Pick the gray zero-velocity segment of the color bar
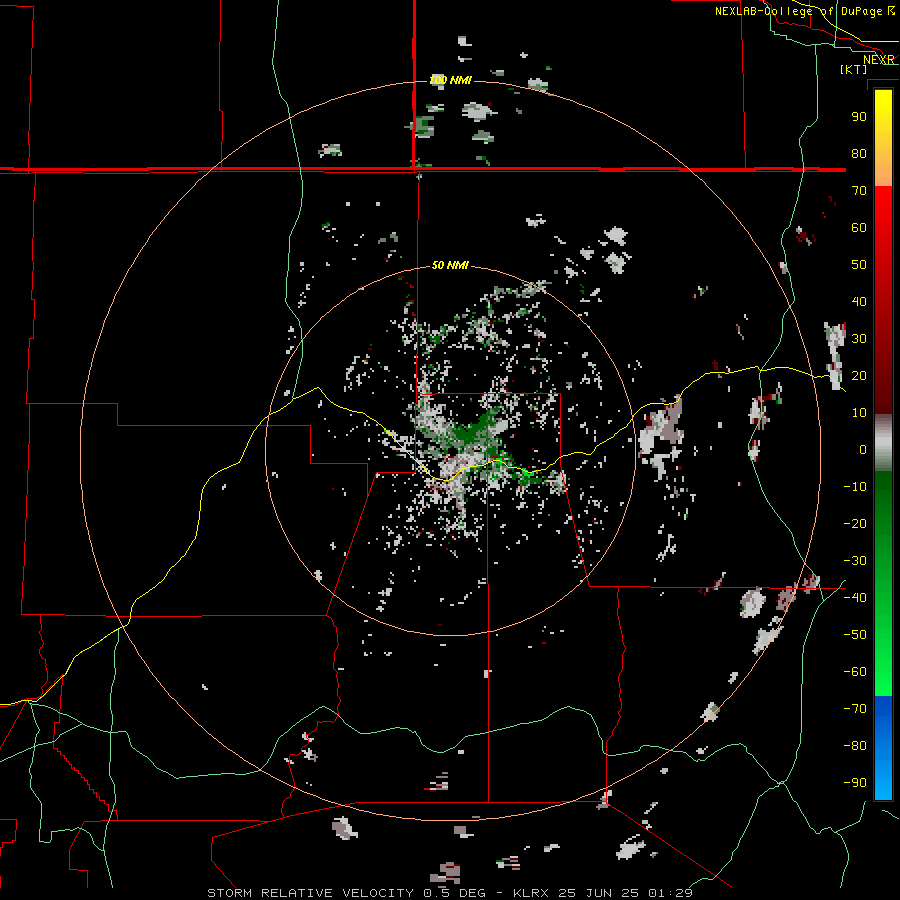Screen dimensions: 900x900 click(x=883, y=443)
